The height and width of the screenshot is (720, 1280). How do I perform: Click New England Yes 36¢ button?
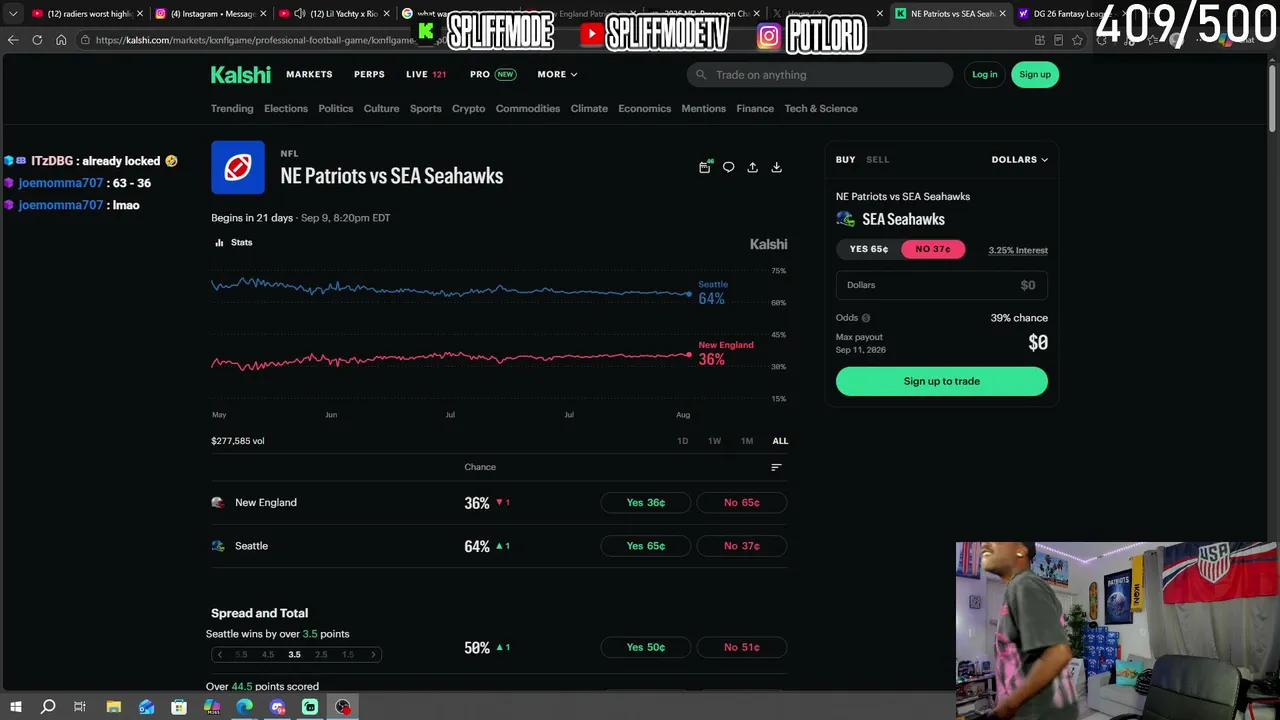645,502
